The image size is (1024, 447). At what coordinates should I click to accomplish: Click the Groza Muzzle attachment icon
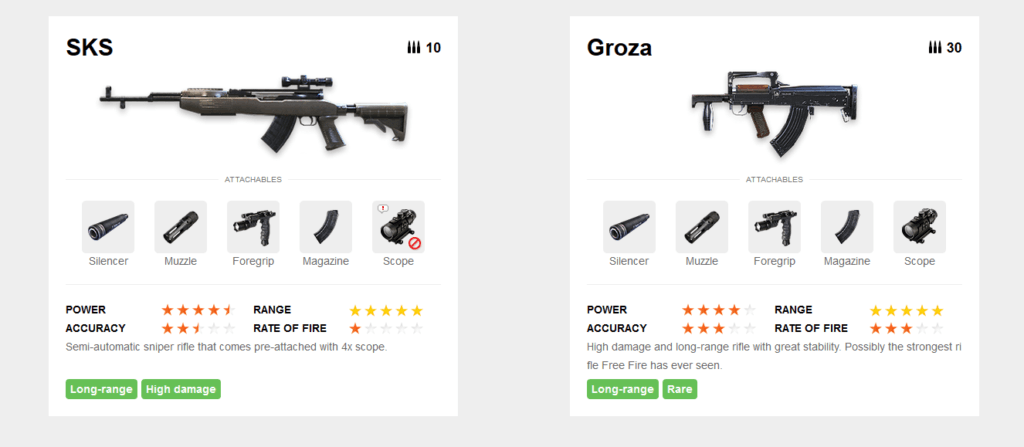(x=702, y=227)
